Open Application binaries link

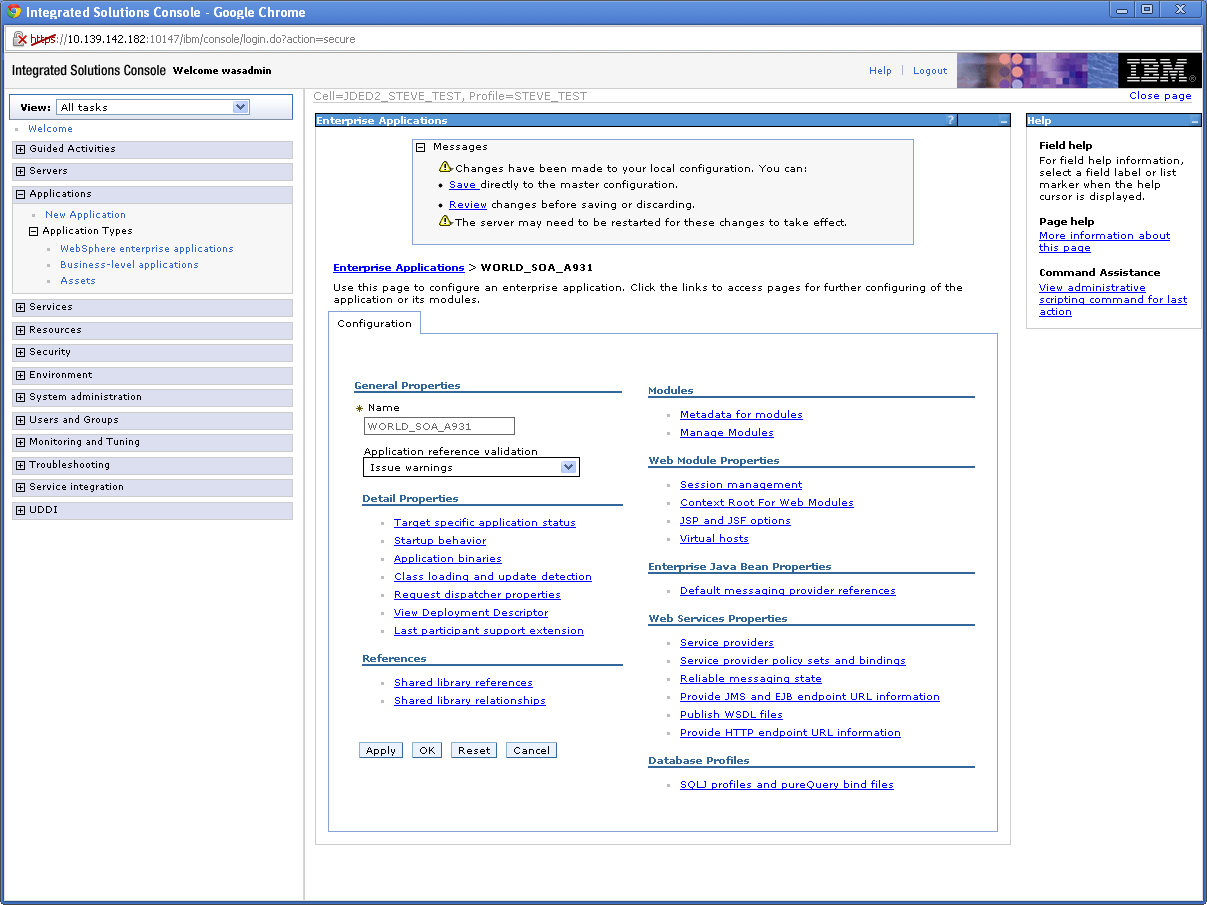448,559
